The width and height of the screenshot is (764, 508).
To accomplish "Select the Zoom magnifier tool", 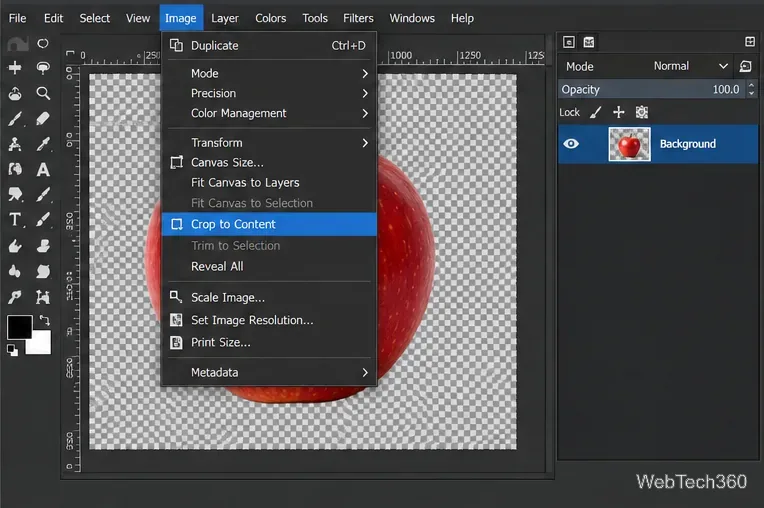I will point(43,93).
